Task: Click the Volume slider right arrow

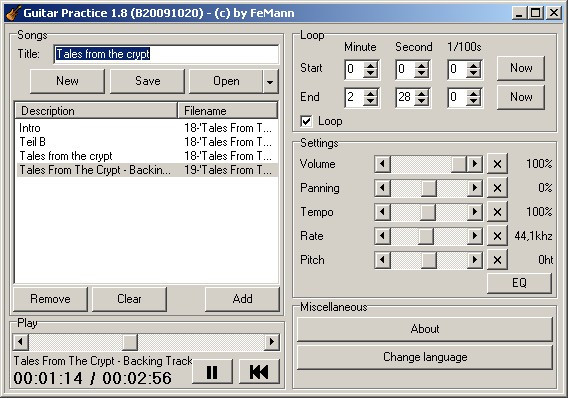Action: pyautogui.click(x=475, y=164)
